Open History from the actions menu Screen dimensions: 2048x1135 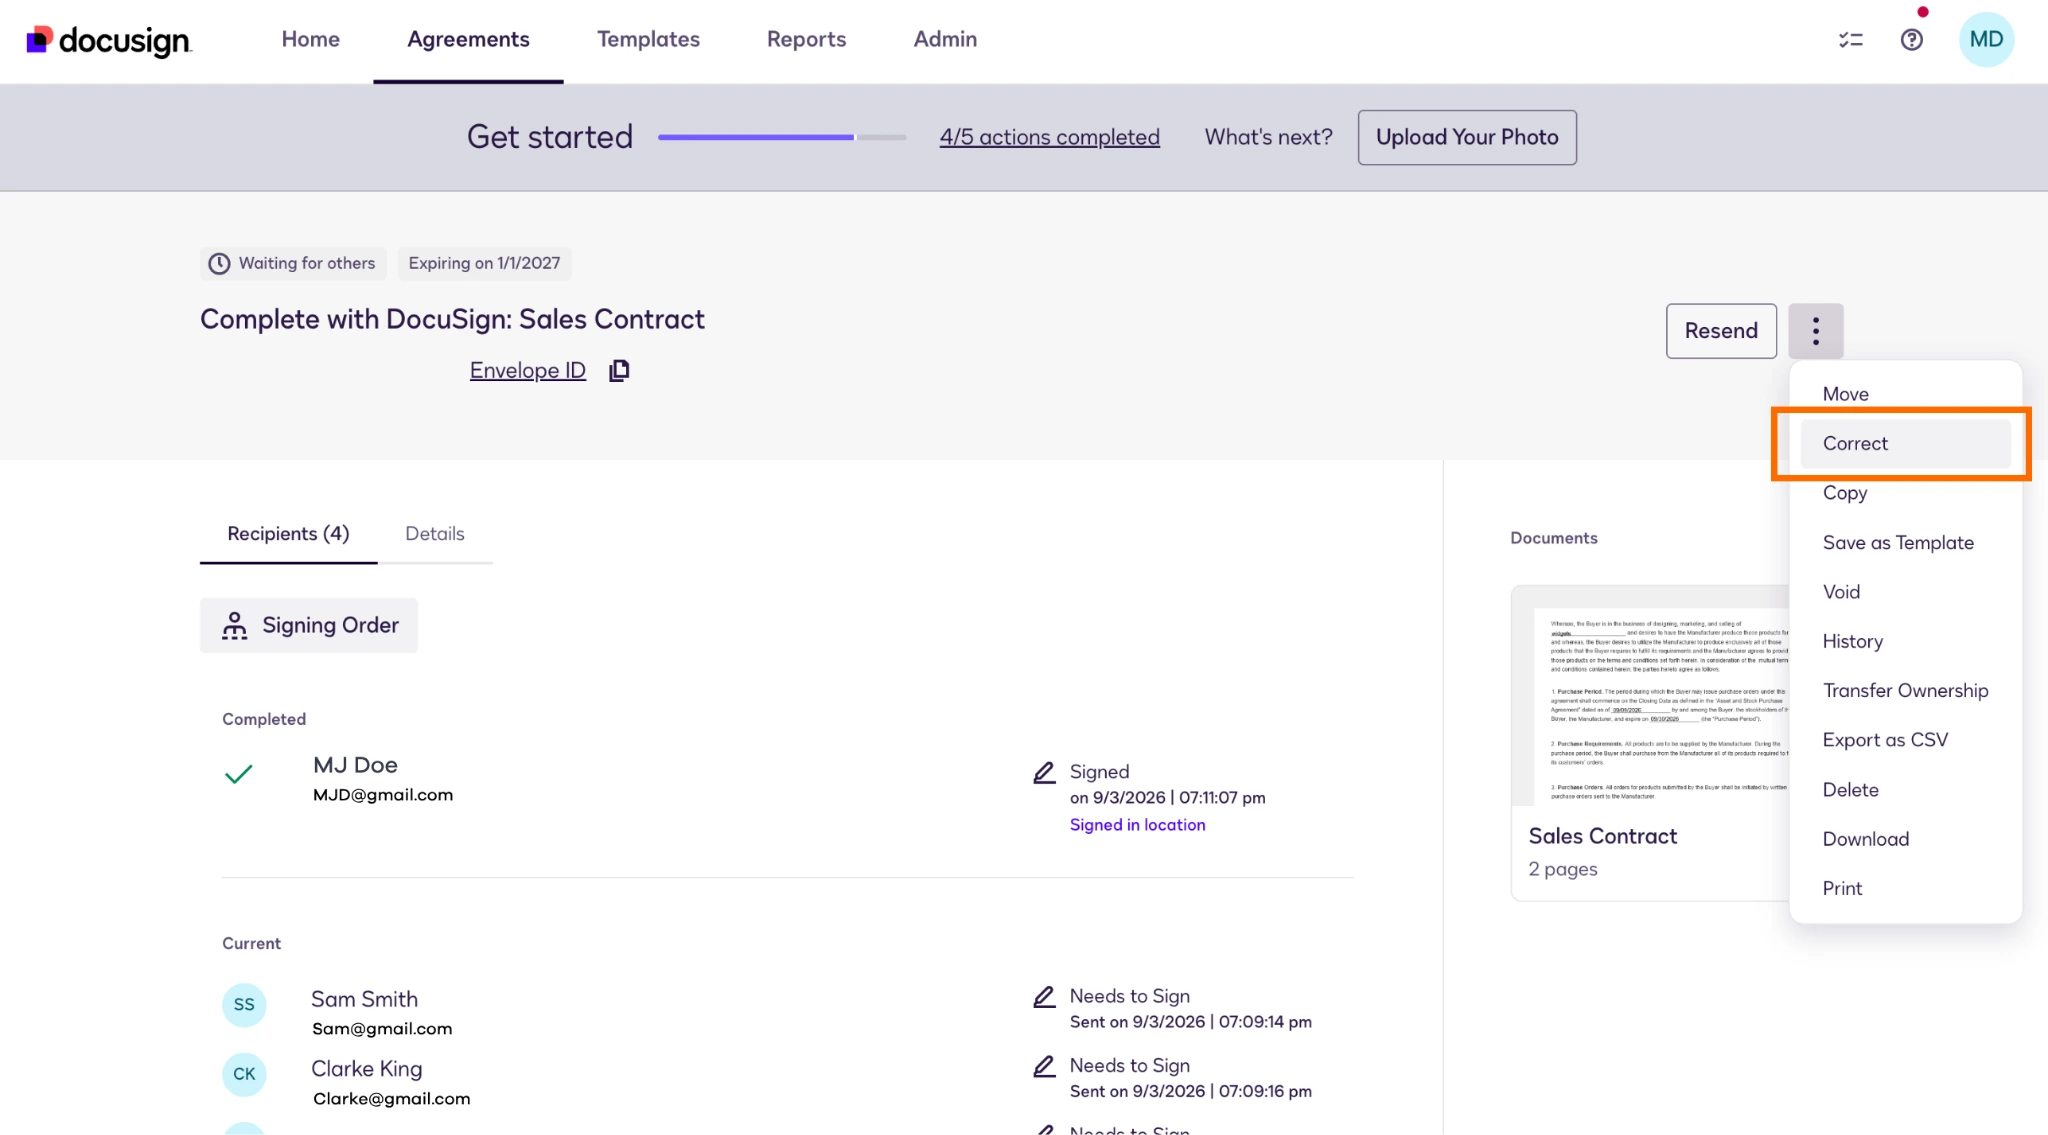point(1905,642)
